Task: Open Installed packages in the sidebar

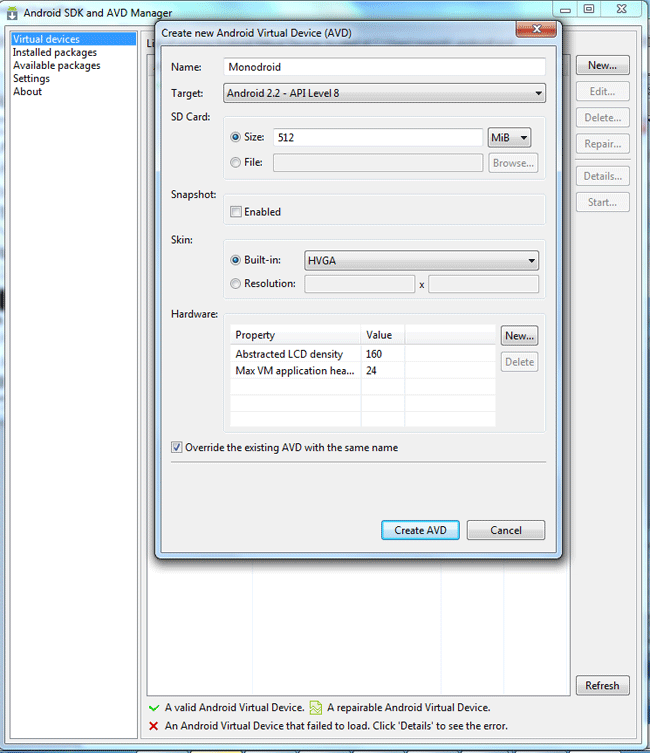Action: pyautogui.click(x=55, y=52)
